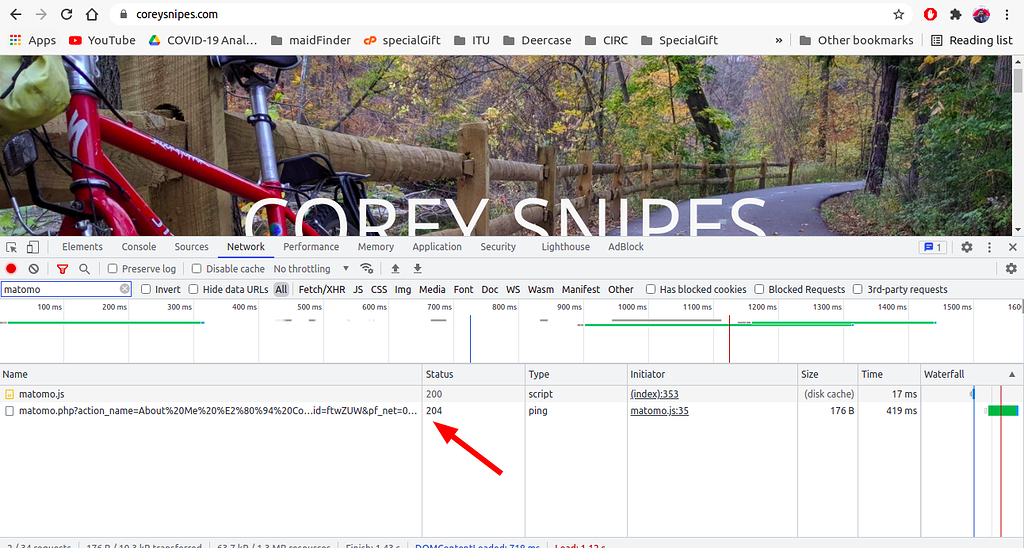Image resolution: width=1024 pixels, height=548 pixels.
Task: Open DevTools settings gear
Action: coord(967,247)
